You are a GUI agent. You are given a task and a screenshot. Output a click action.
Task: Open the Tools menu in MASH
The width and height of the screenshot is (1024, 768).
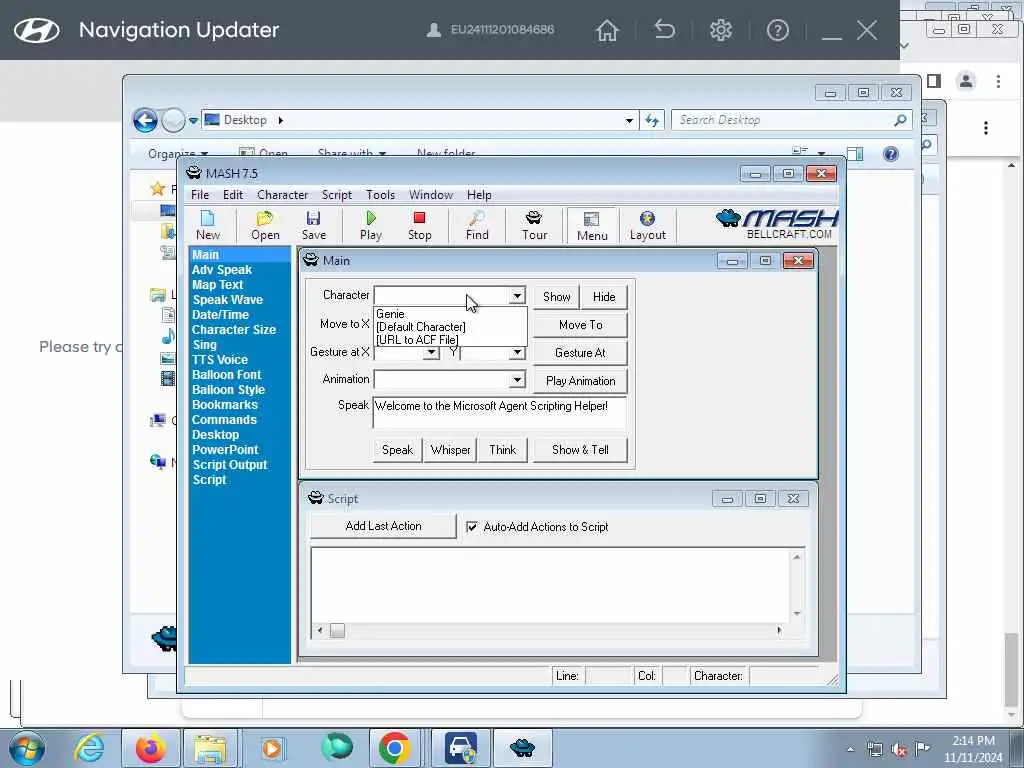pyautogui.click(x=380, y=195)
